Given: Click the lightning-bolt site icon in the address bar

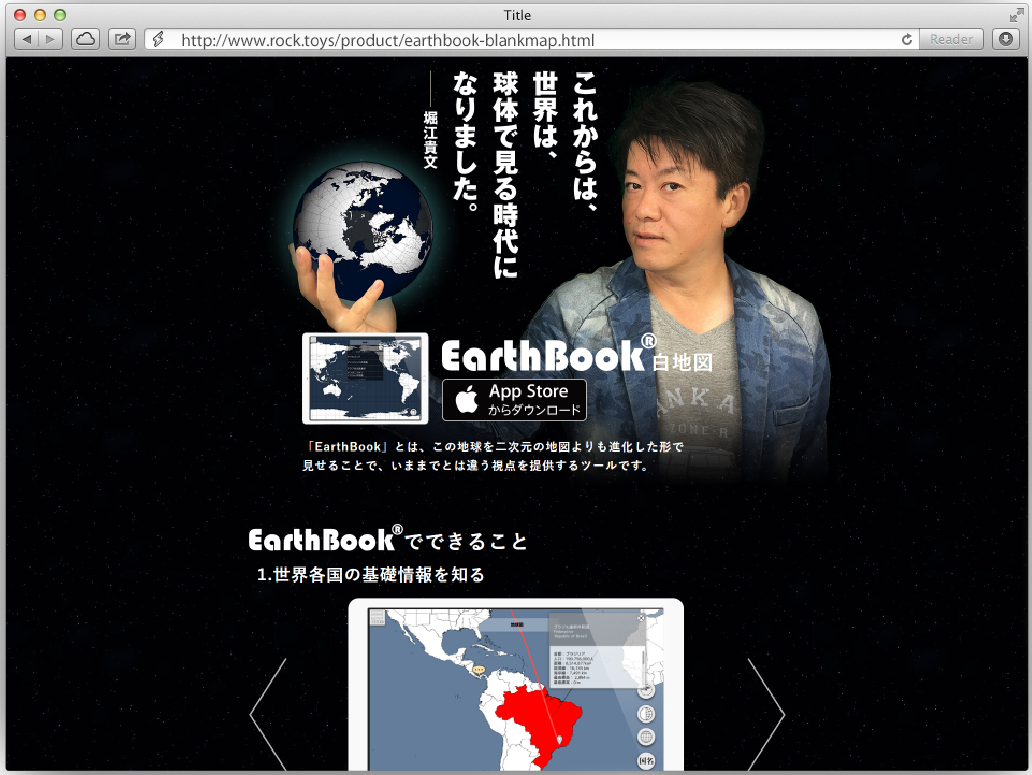Looking at the screenshot, I should pyautogui.click(x=158, y=40).
